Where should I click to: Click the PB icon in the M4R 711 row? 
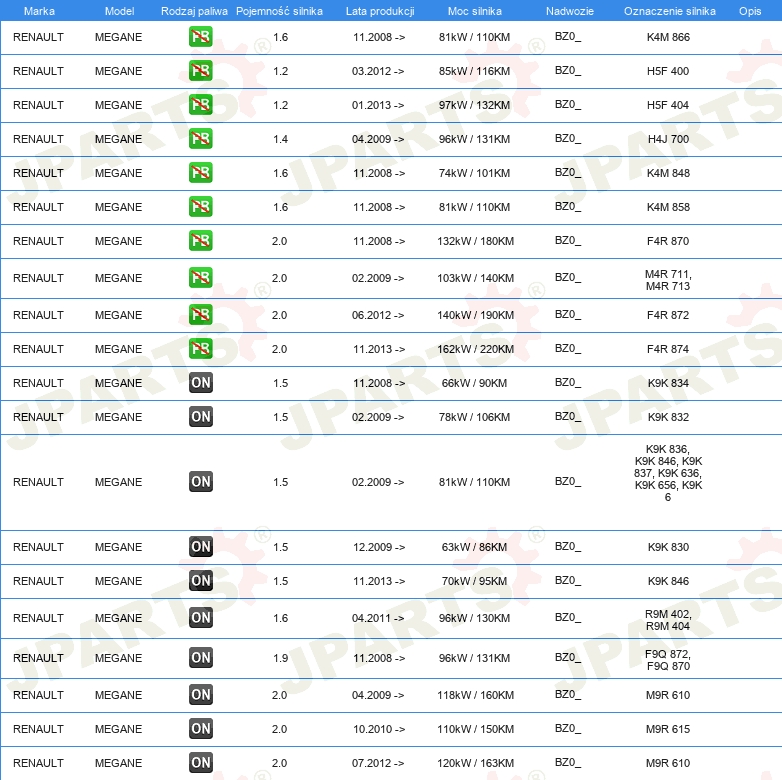click(200, 278)
